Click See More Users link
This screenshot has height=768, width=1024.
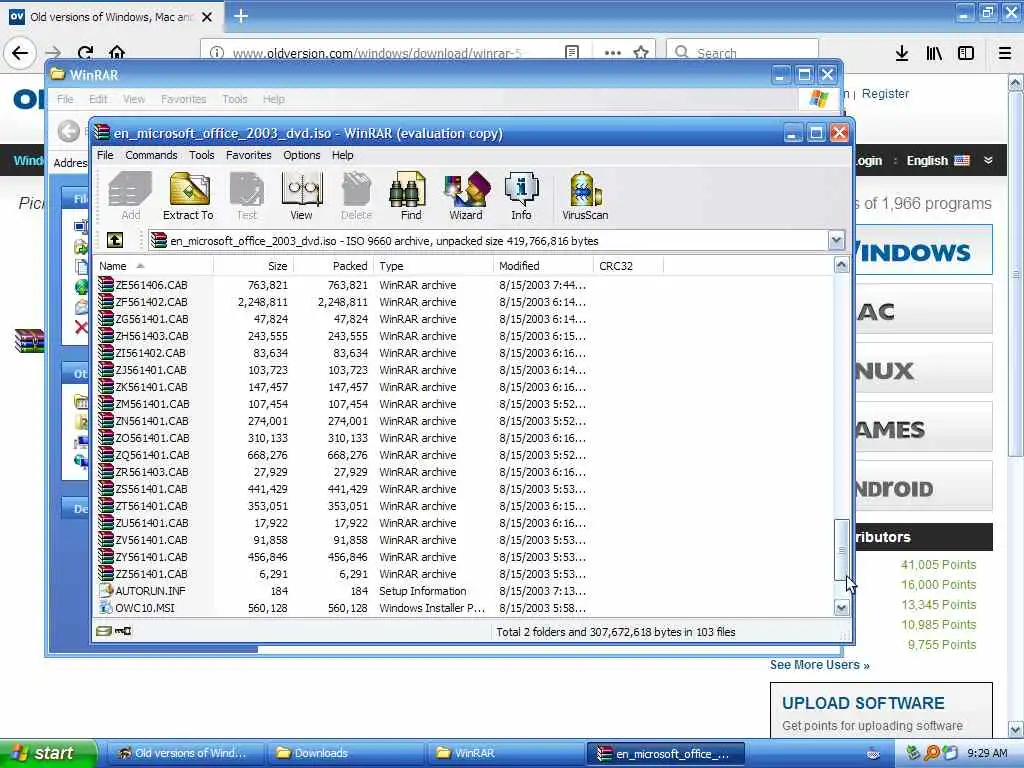point(820,664)
